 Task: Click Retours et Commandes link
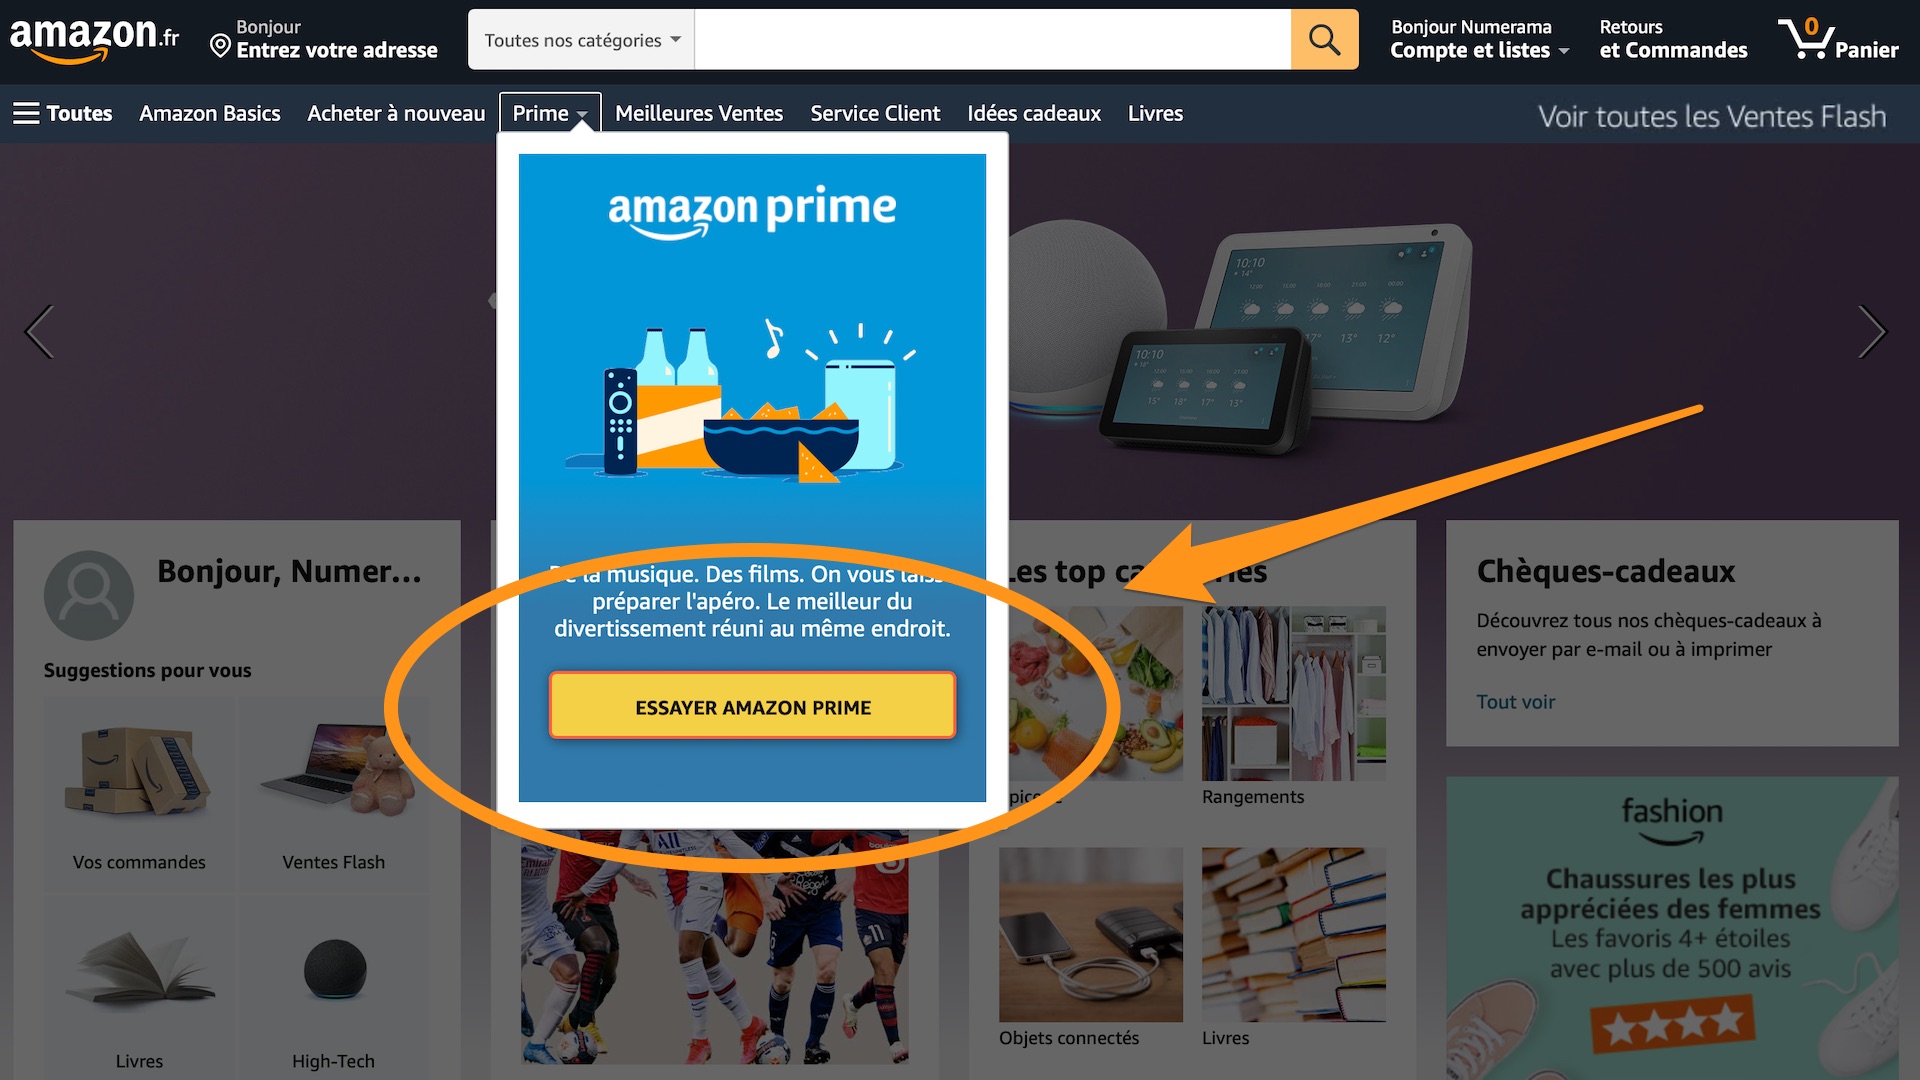tap(1673, 40)
